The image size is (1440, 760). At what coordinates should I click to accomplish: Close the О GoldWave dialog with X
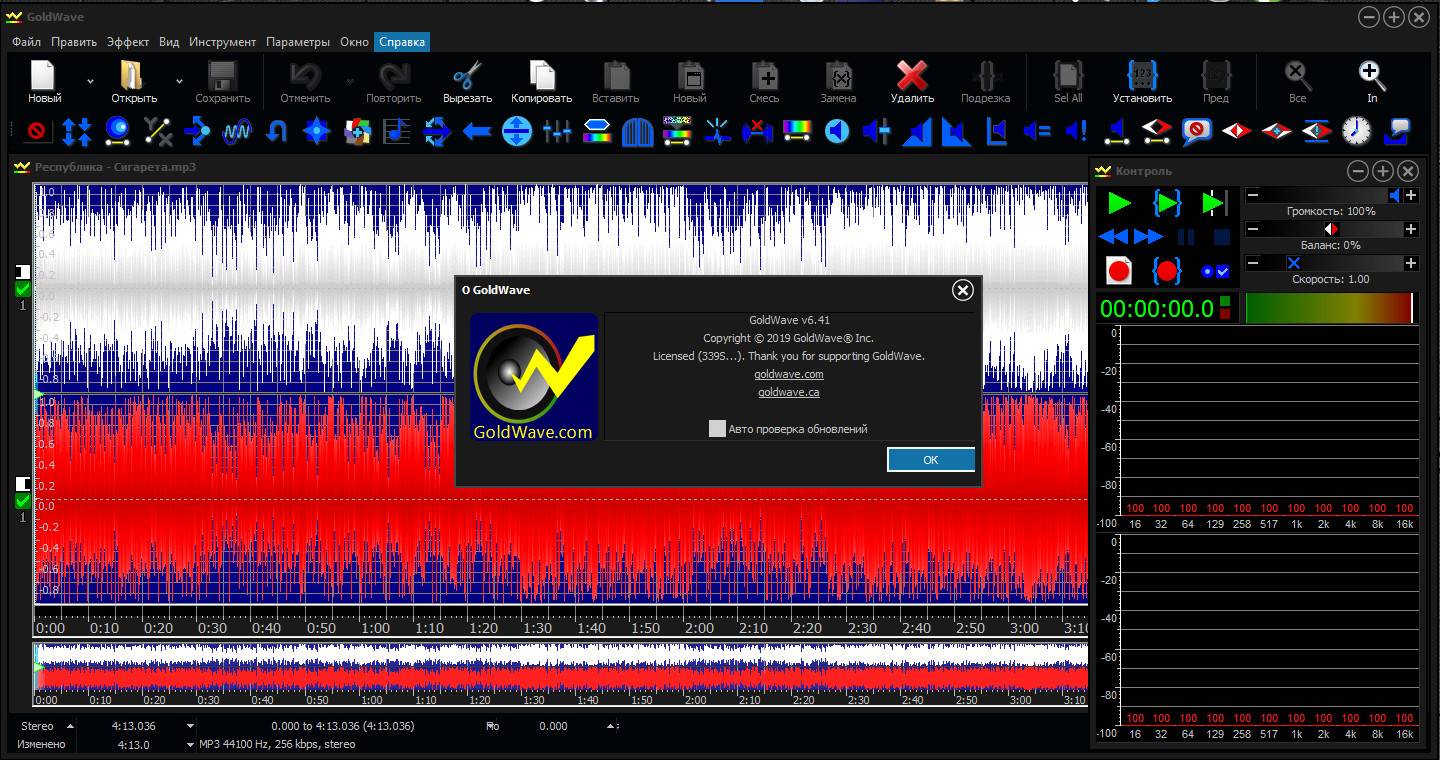point(962,290)
